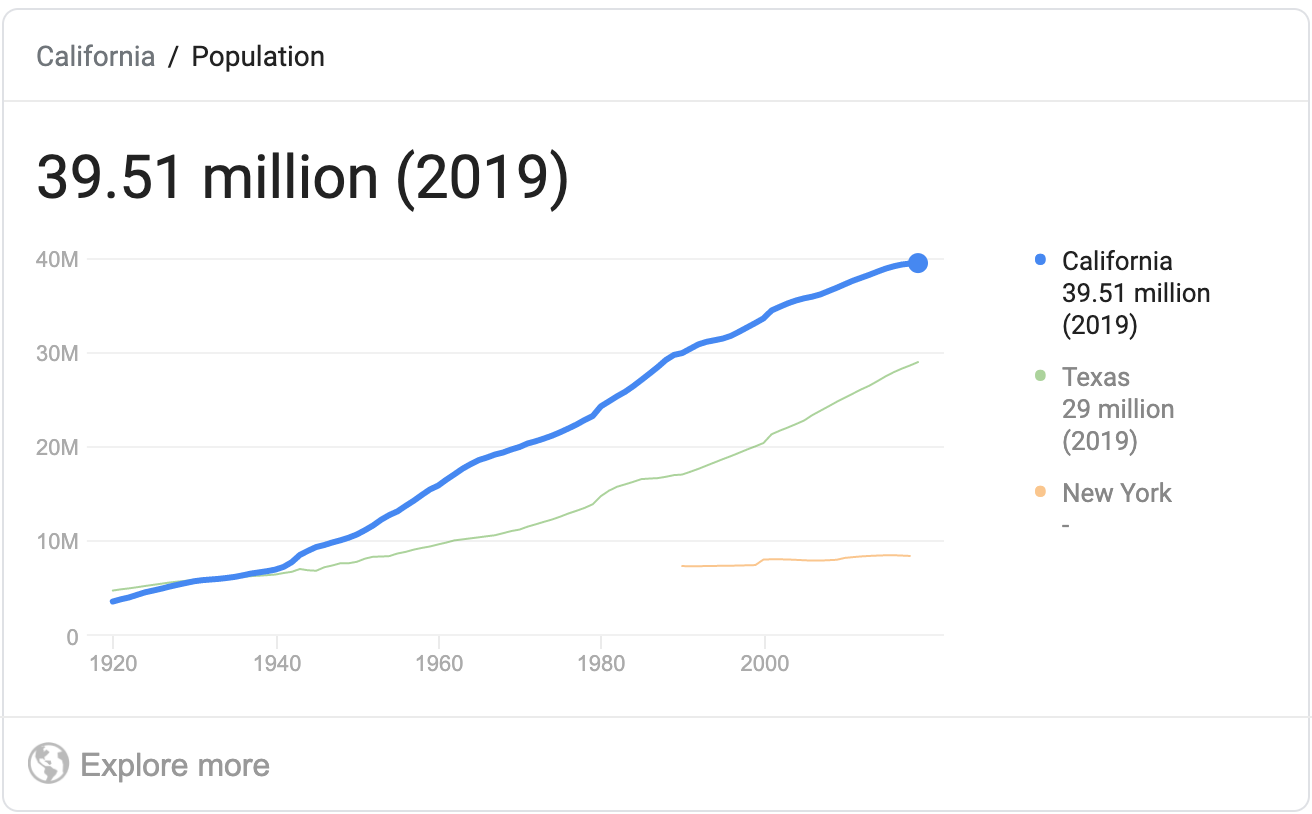Click the orange New York legend dot
Image resolution: width=1312 pixels, height=814 pixels.
pos(1040,492)
